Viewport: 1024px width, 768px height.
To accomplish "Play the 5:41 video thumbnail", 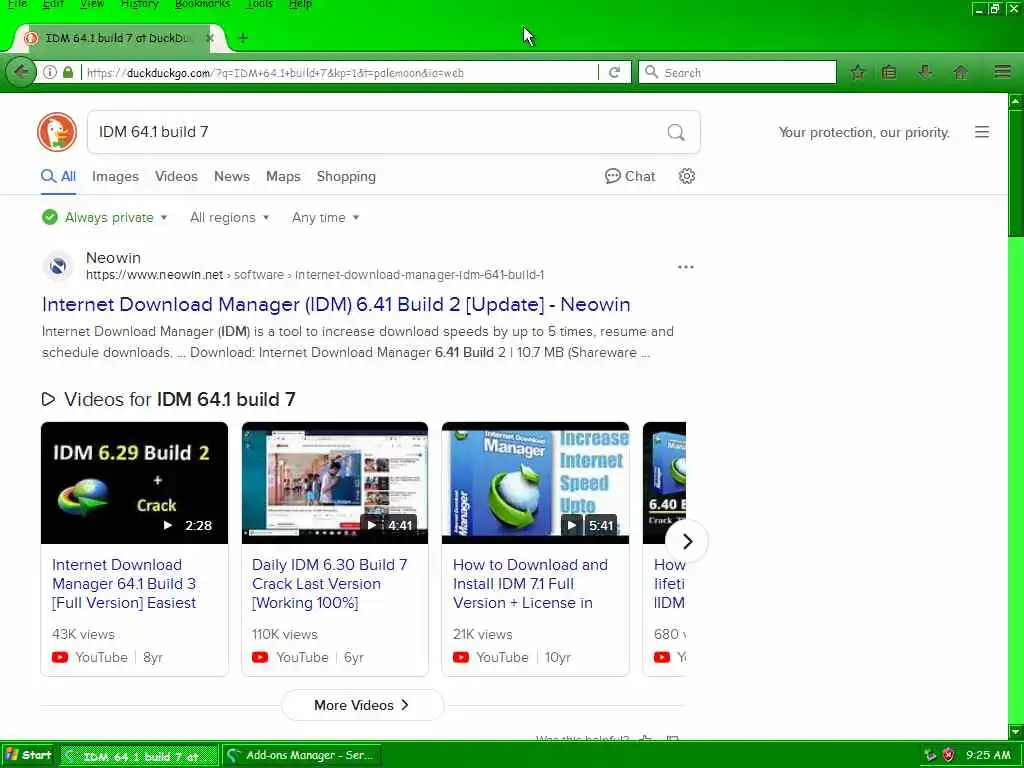I will [536, 483].
